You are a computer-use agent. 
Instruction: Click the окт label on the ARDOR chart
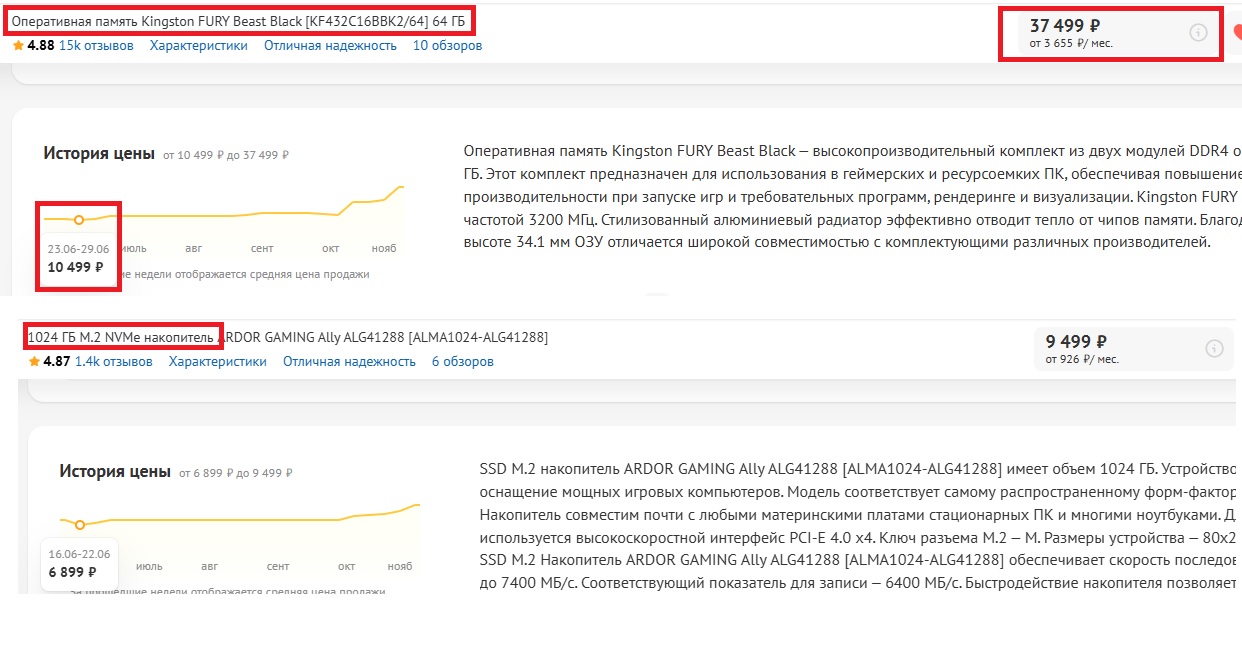coord(346,566)
